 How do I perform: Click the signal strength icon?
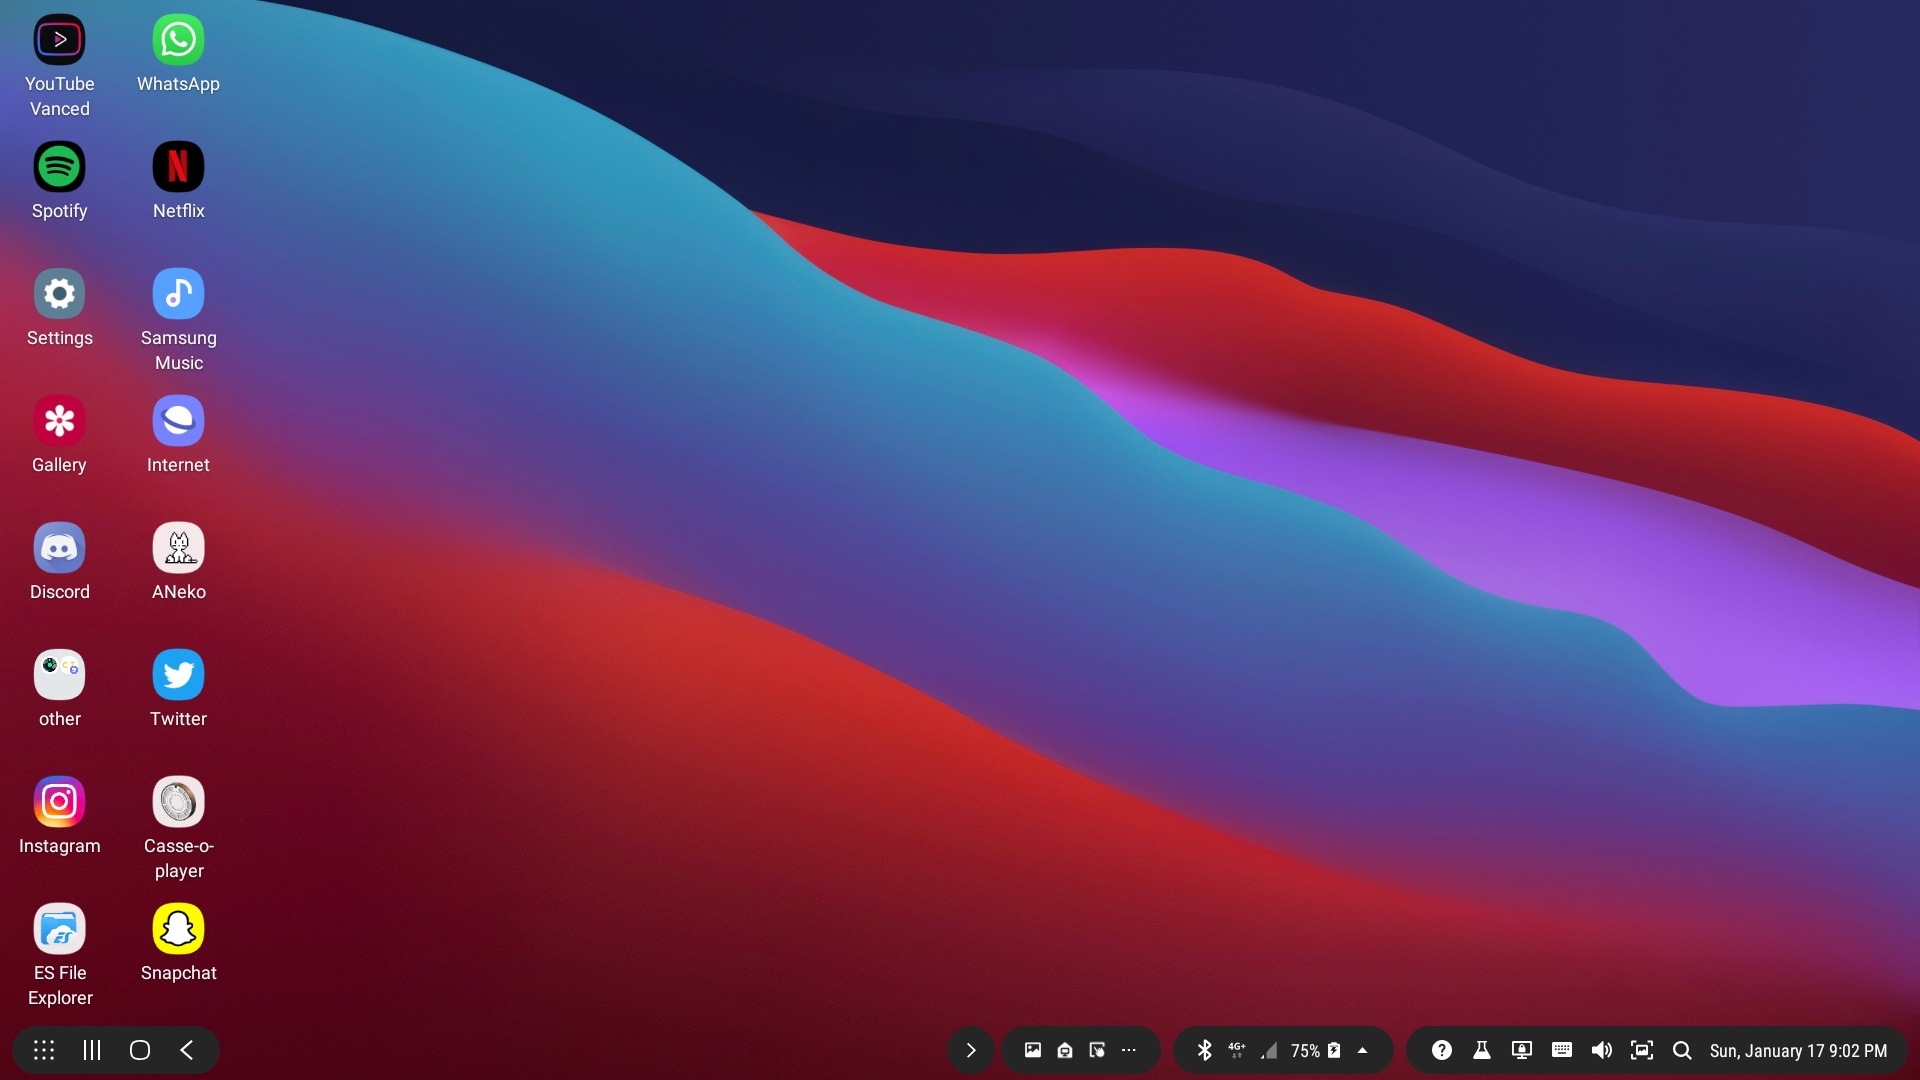[1269, 1050]
